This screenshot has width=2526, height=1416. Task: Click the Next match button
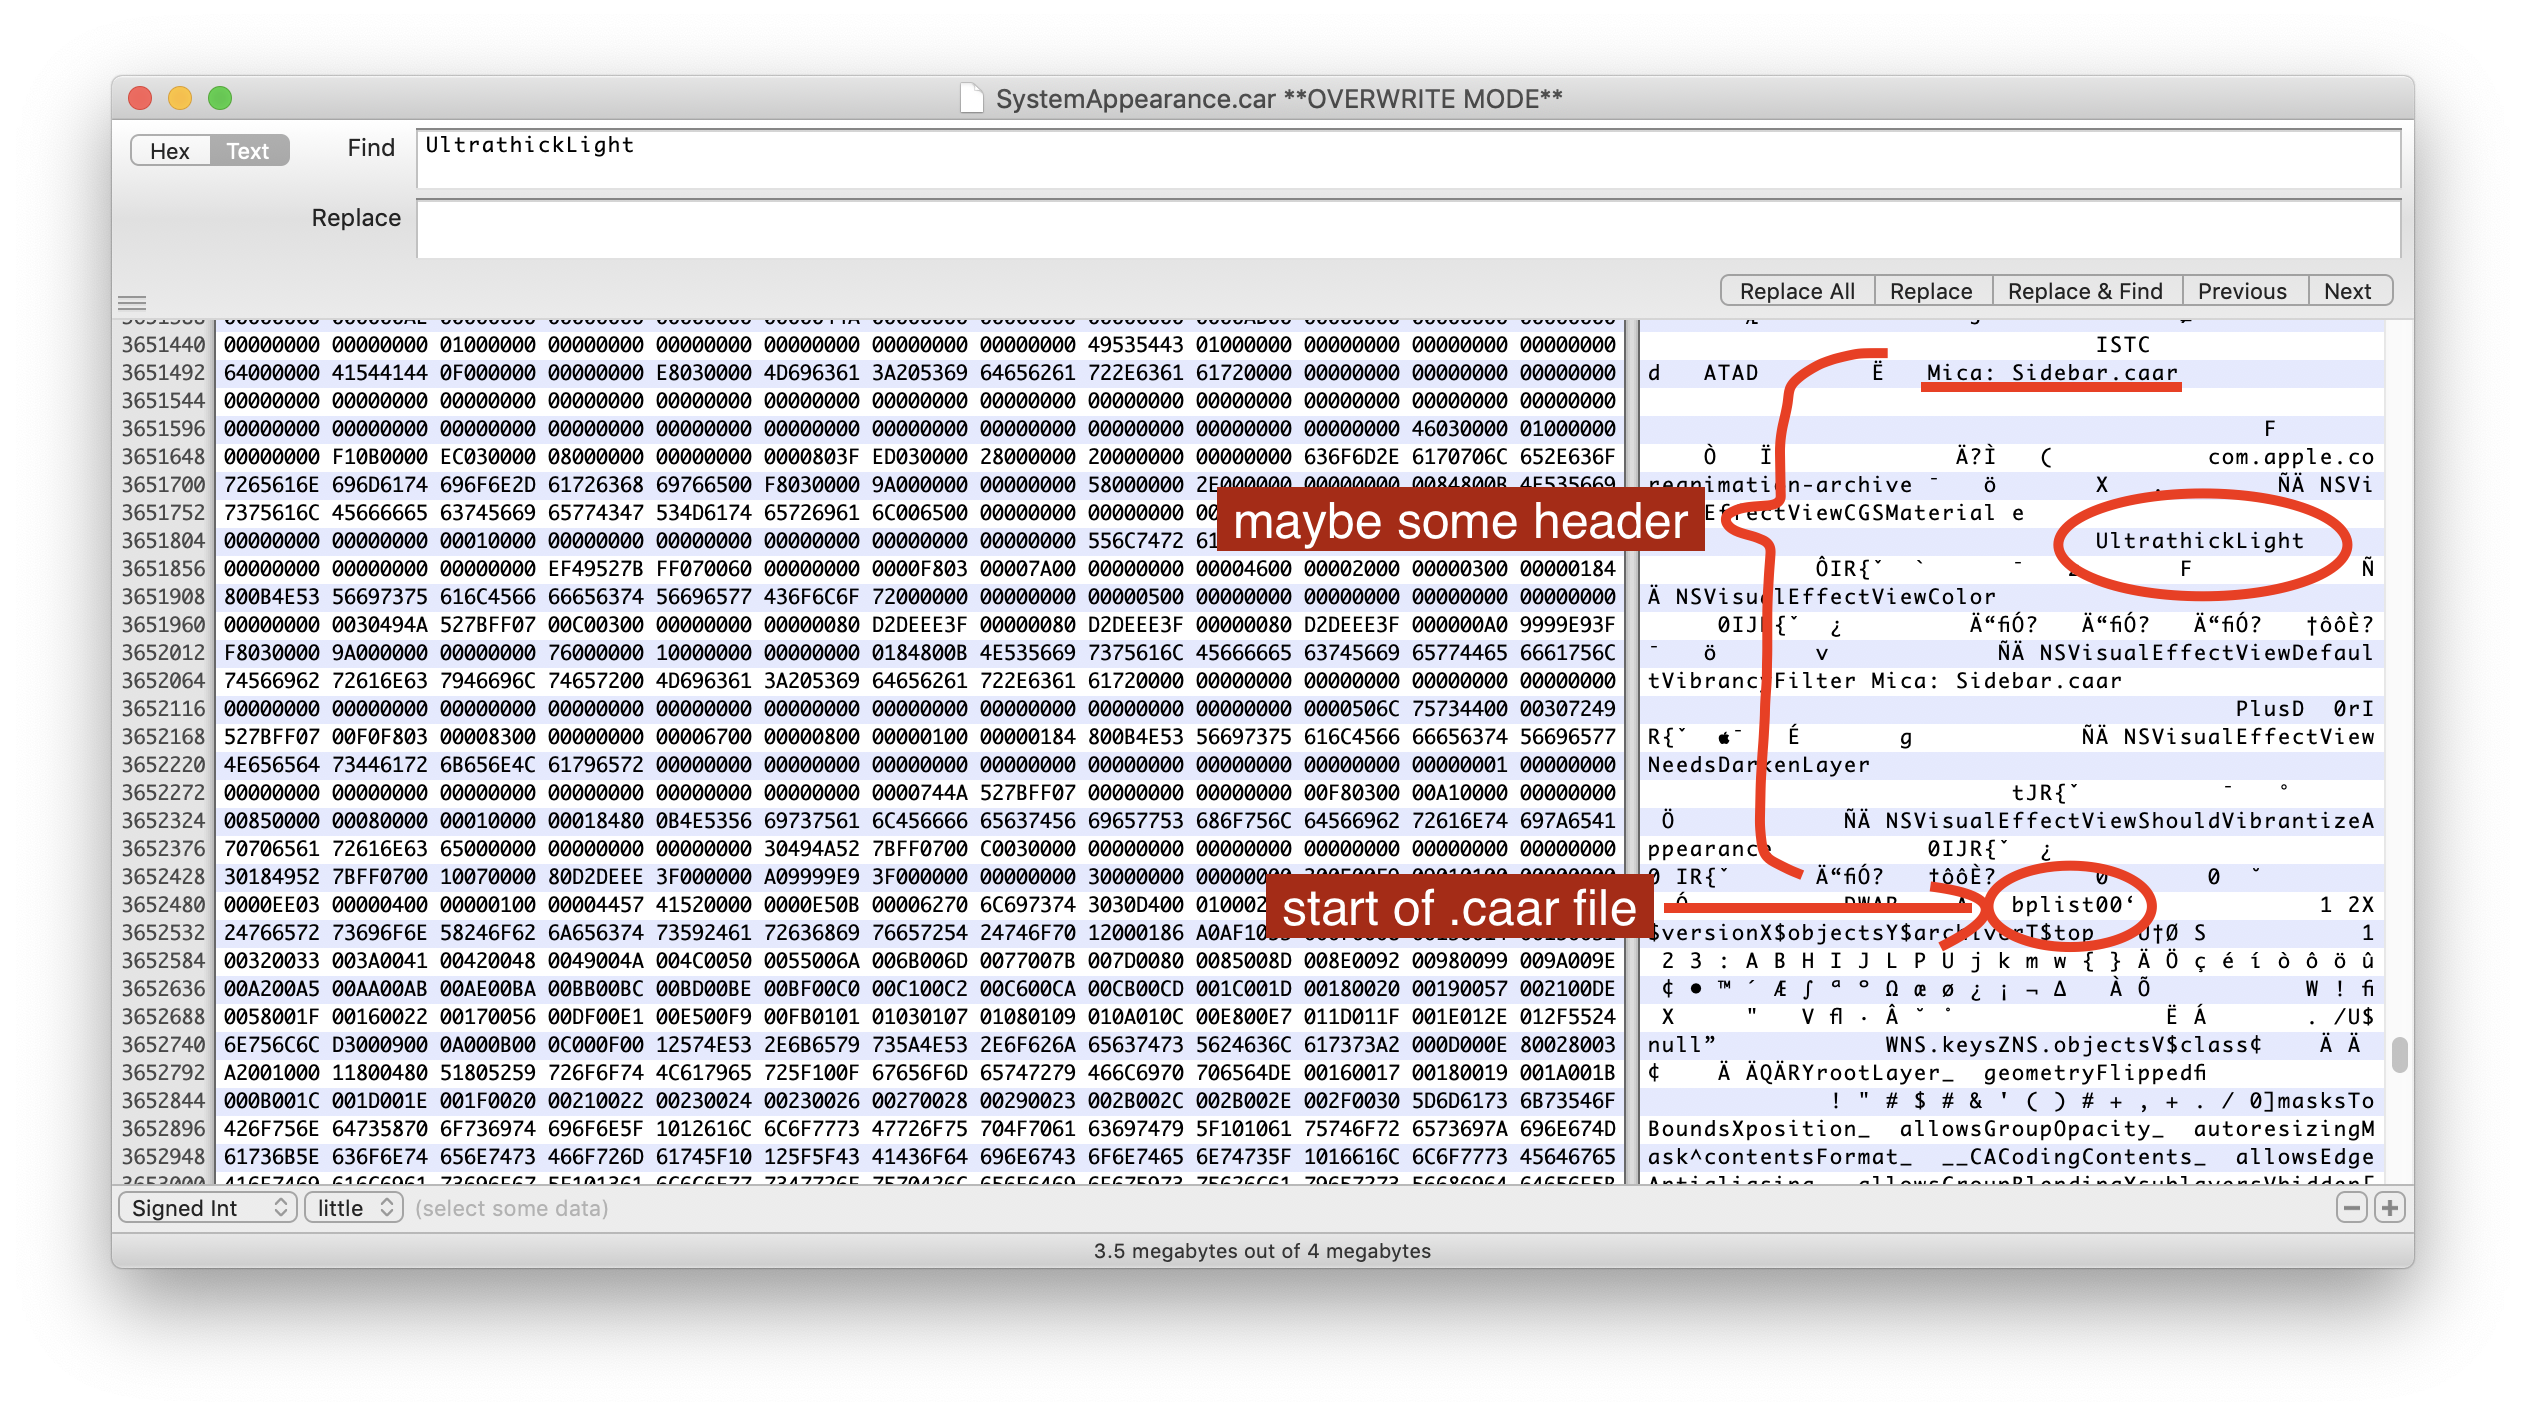[x=2347, y=291]
